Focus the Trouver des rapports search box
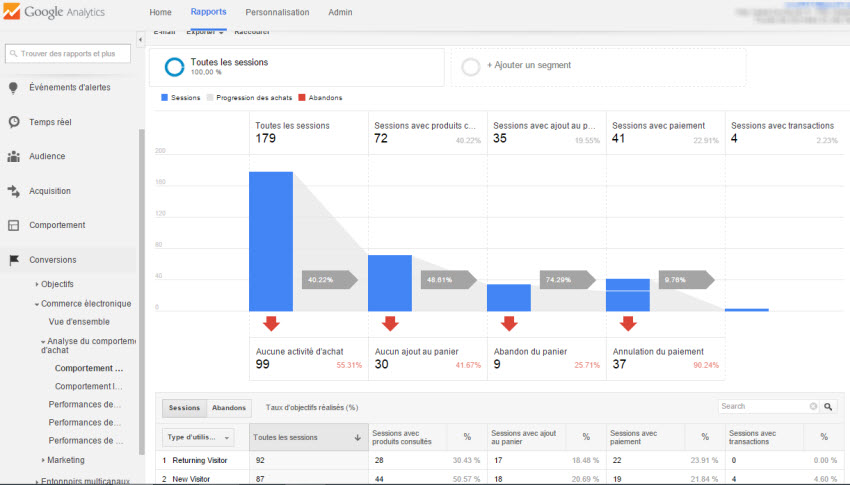The height and width of the screenshot is (485, 850). click(68, 54)
